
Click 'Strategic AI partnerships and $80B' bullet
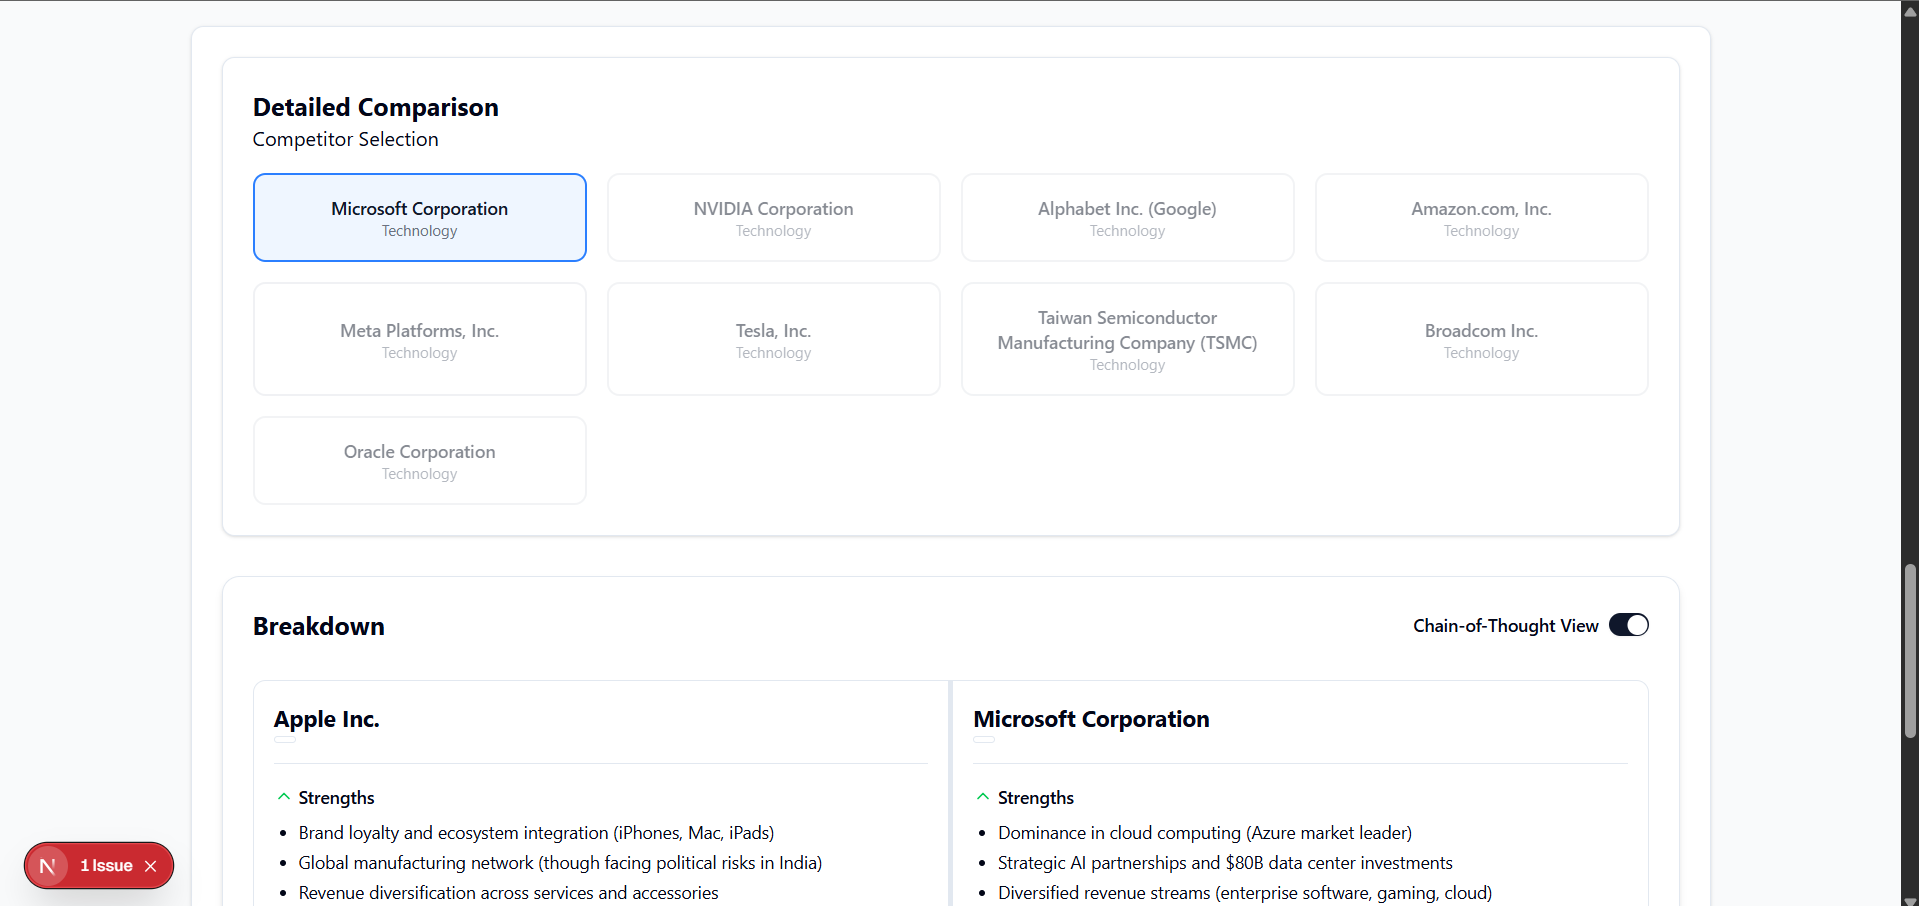tap(1225, 863)
